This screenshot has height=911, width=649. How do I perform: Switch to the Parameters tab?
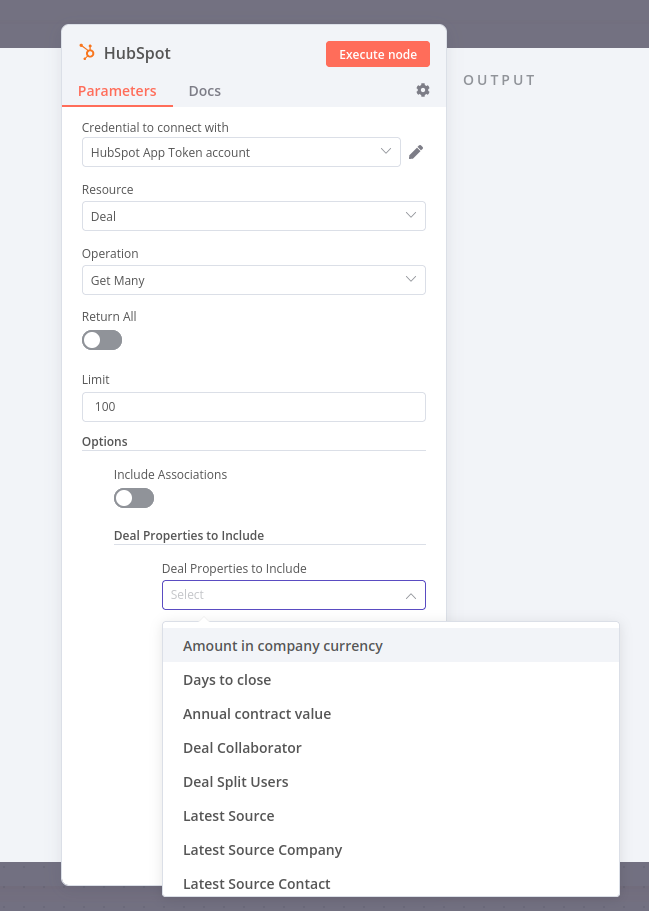tap(117, 90)
